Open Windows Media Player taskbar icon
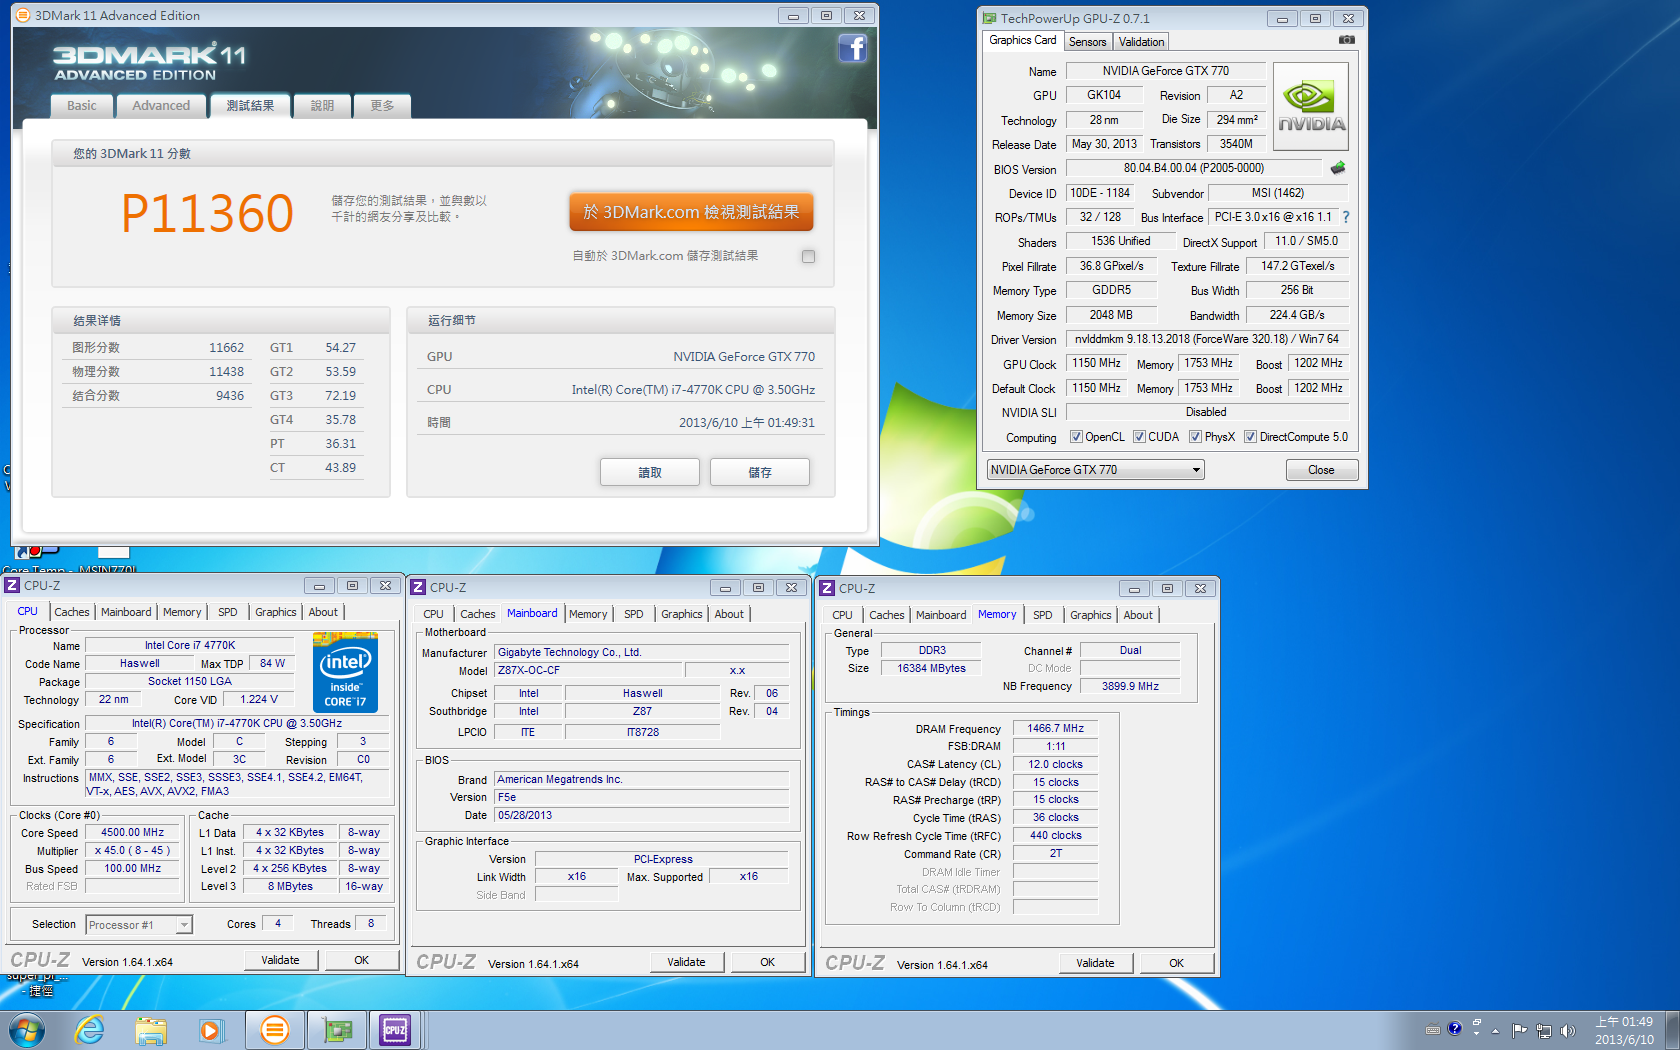This screenshot has width=1680, height=1050. [211, 1030]
